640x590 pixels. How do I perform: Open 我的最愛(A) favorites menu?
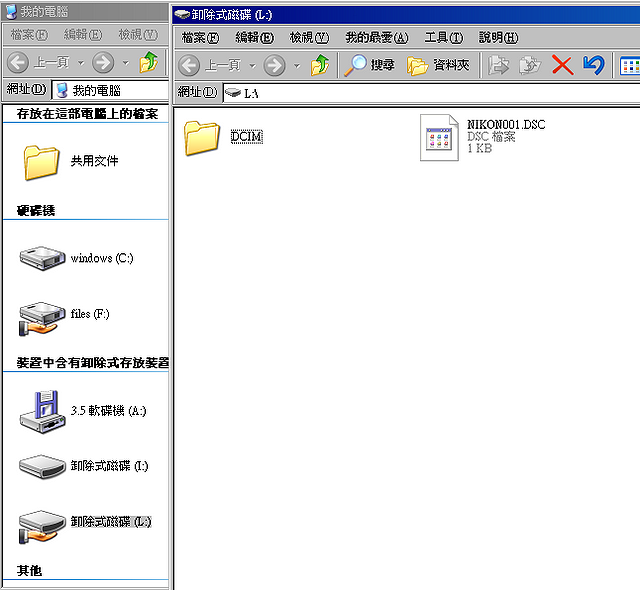click(x=376, y=38)
